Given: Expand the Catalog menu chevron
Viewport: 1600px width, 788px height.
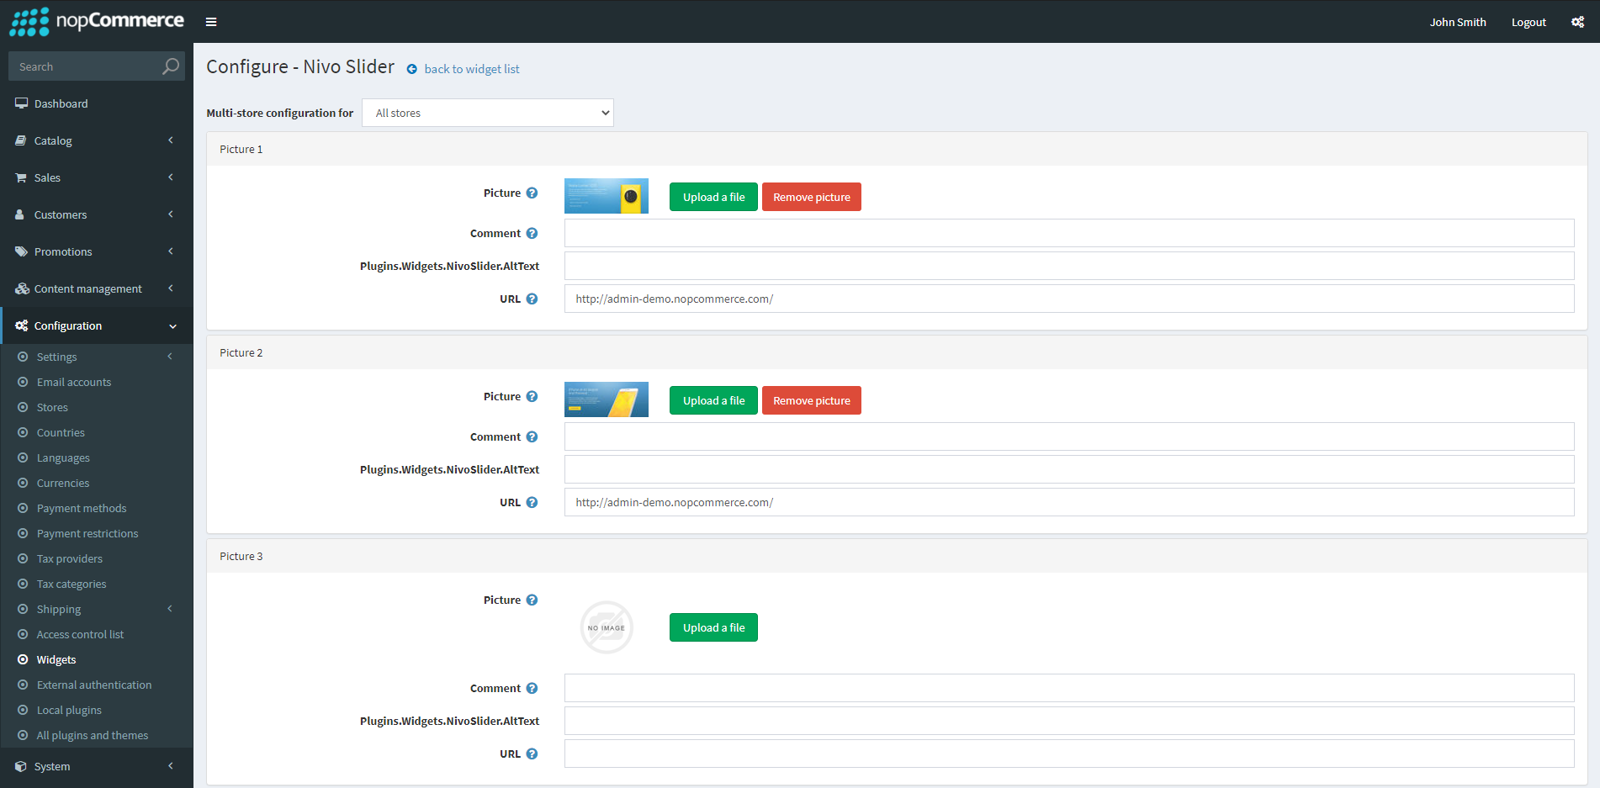Looking at the screenshot, I should 171,141.
